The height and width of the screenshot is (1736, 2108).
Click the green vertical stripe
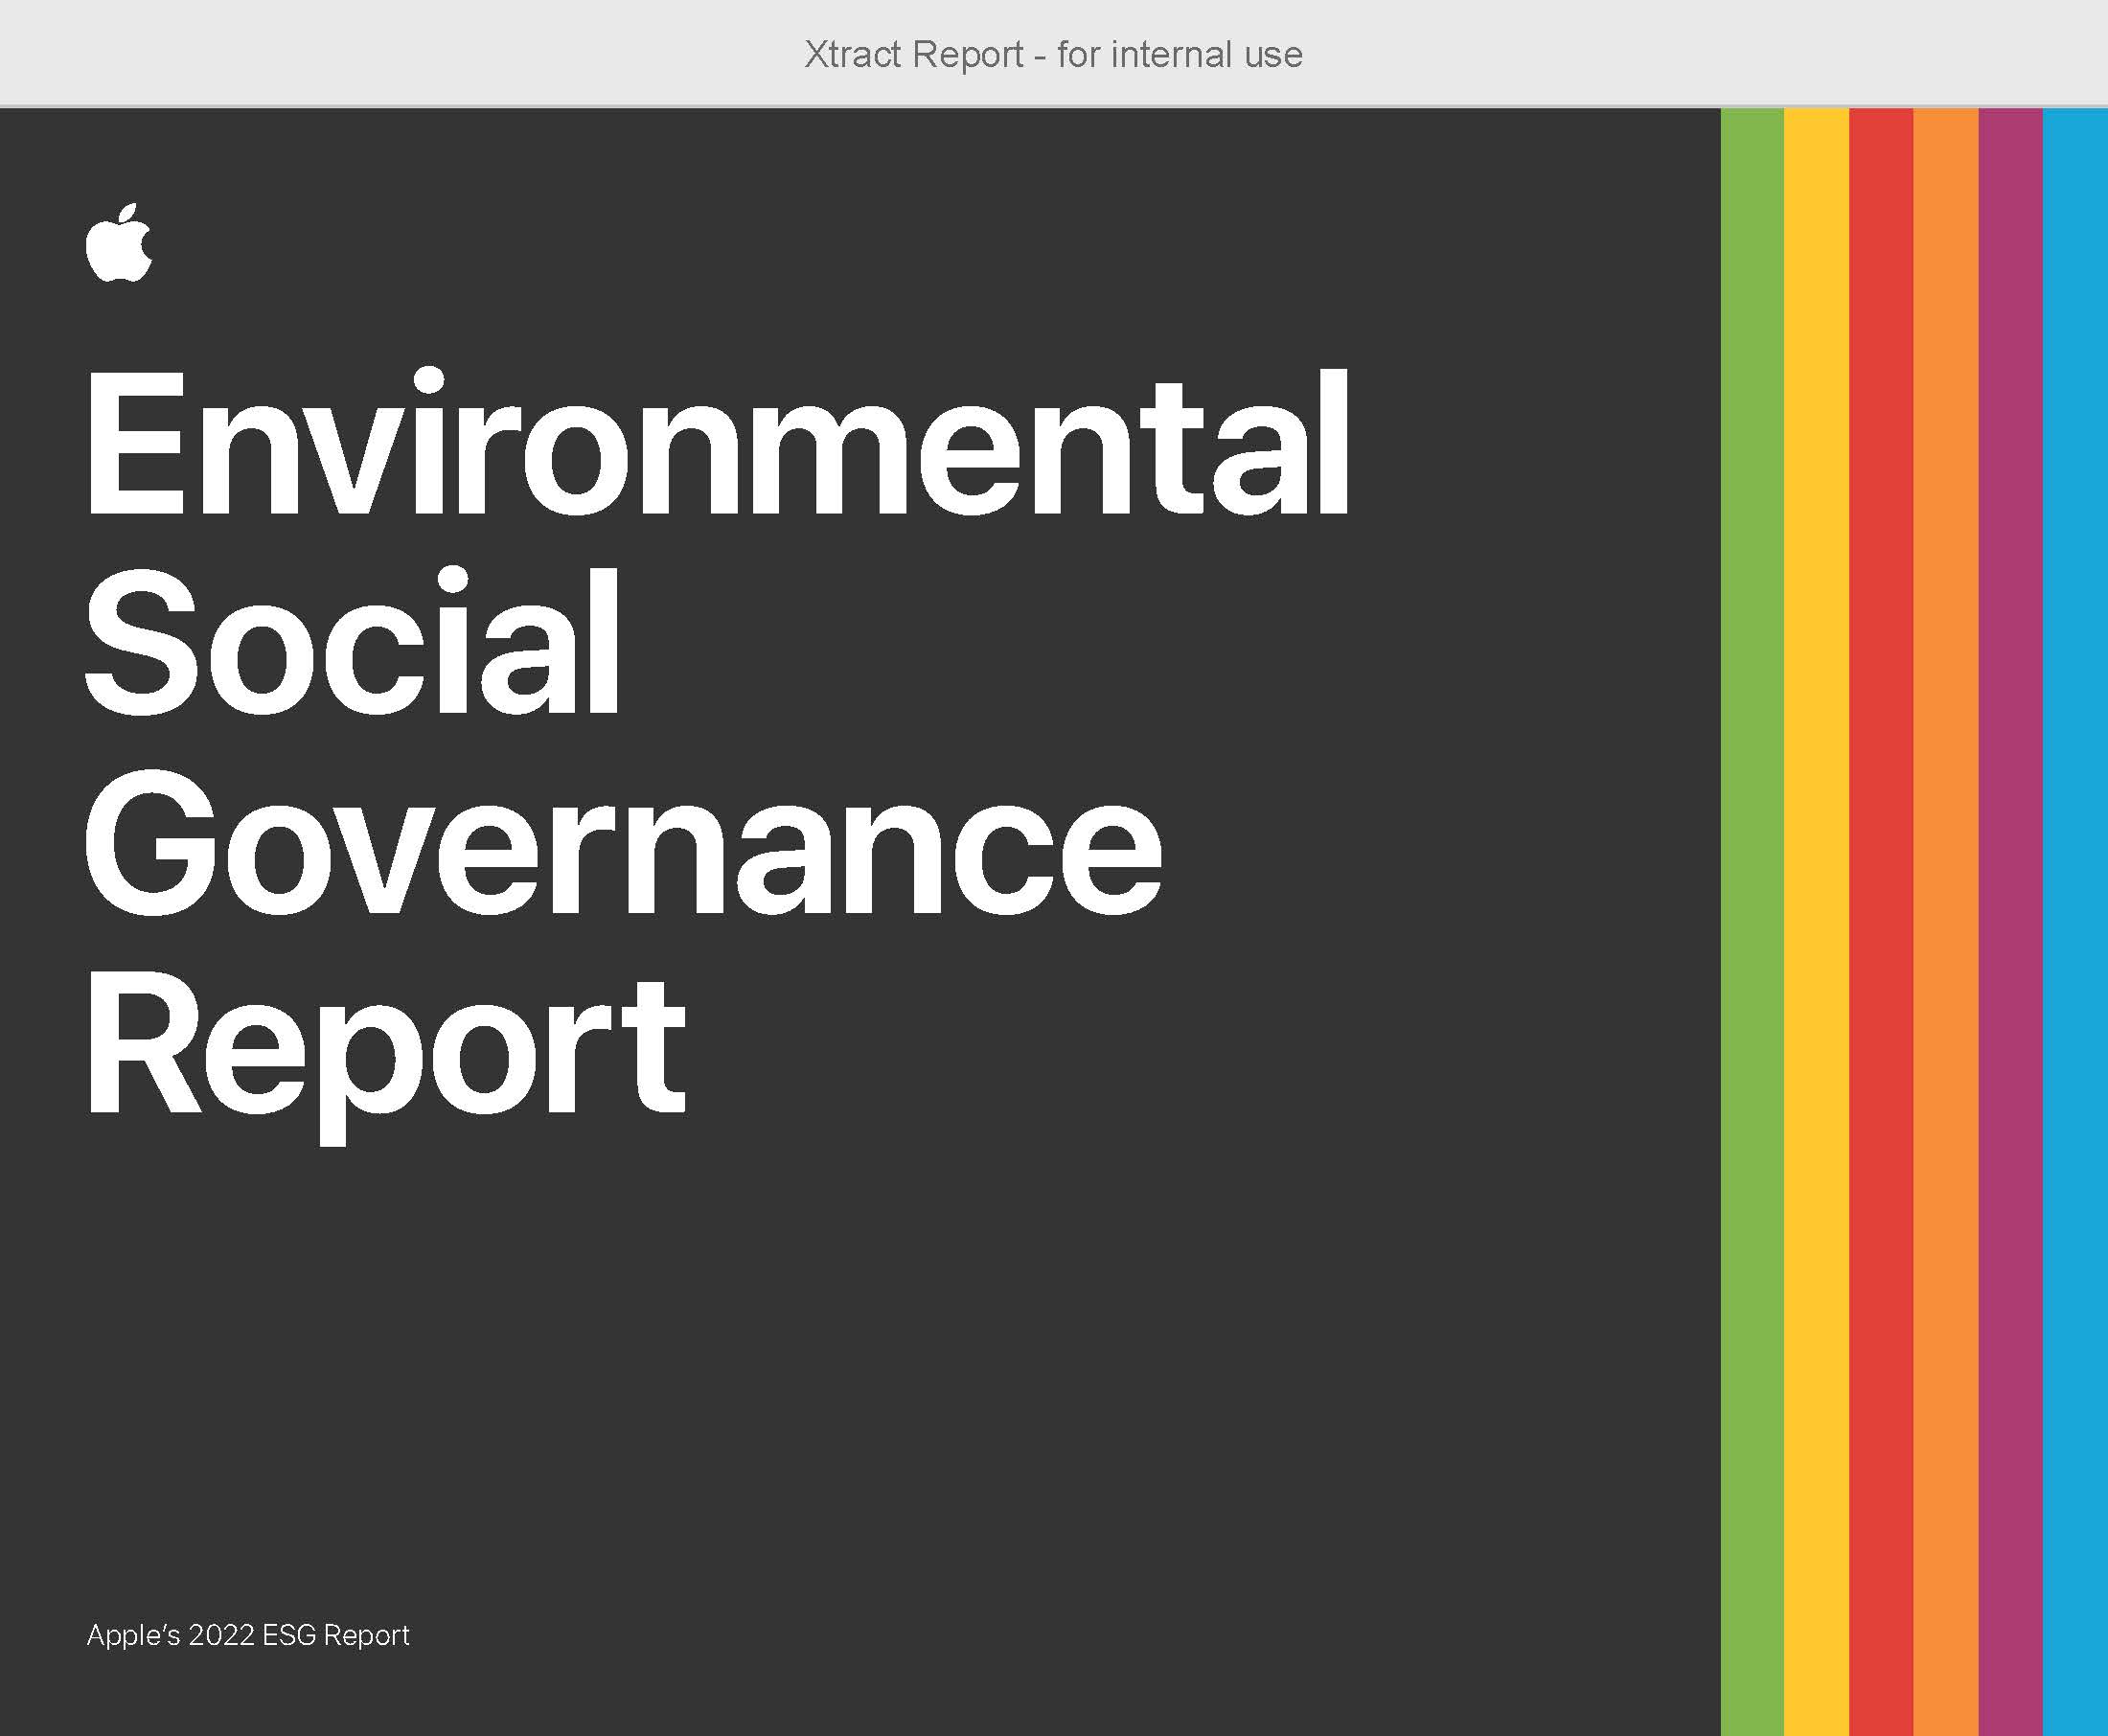tap(1752, 921)
